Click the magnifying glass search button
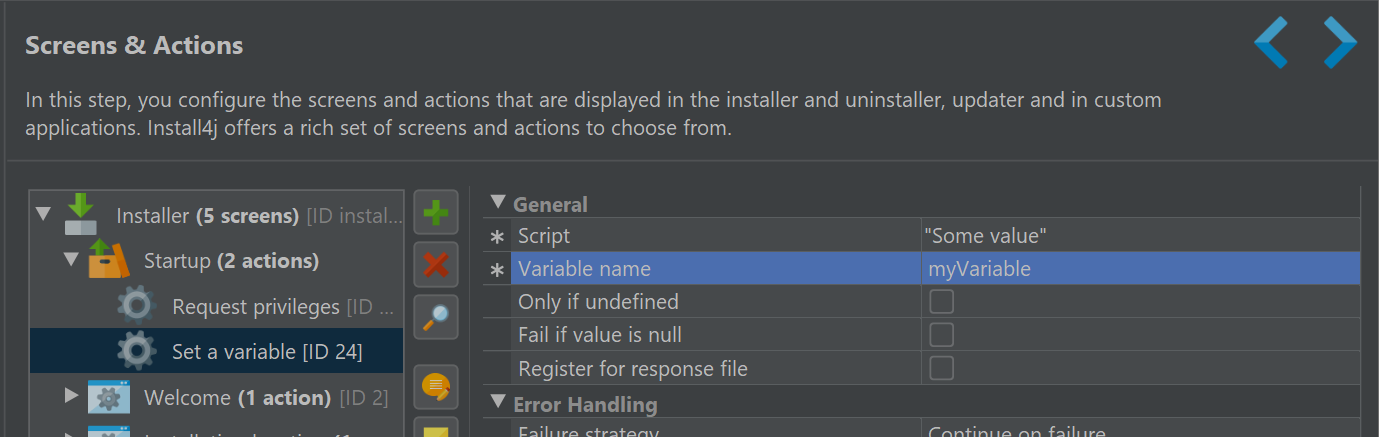The width and height of the screenshot is (1379, 437). (435, 317)
